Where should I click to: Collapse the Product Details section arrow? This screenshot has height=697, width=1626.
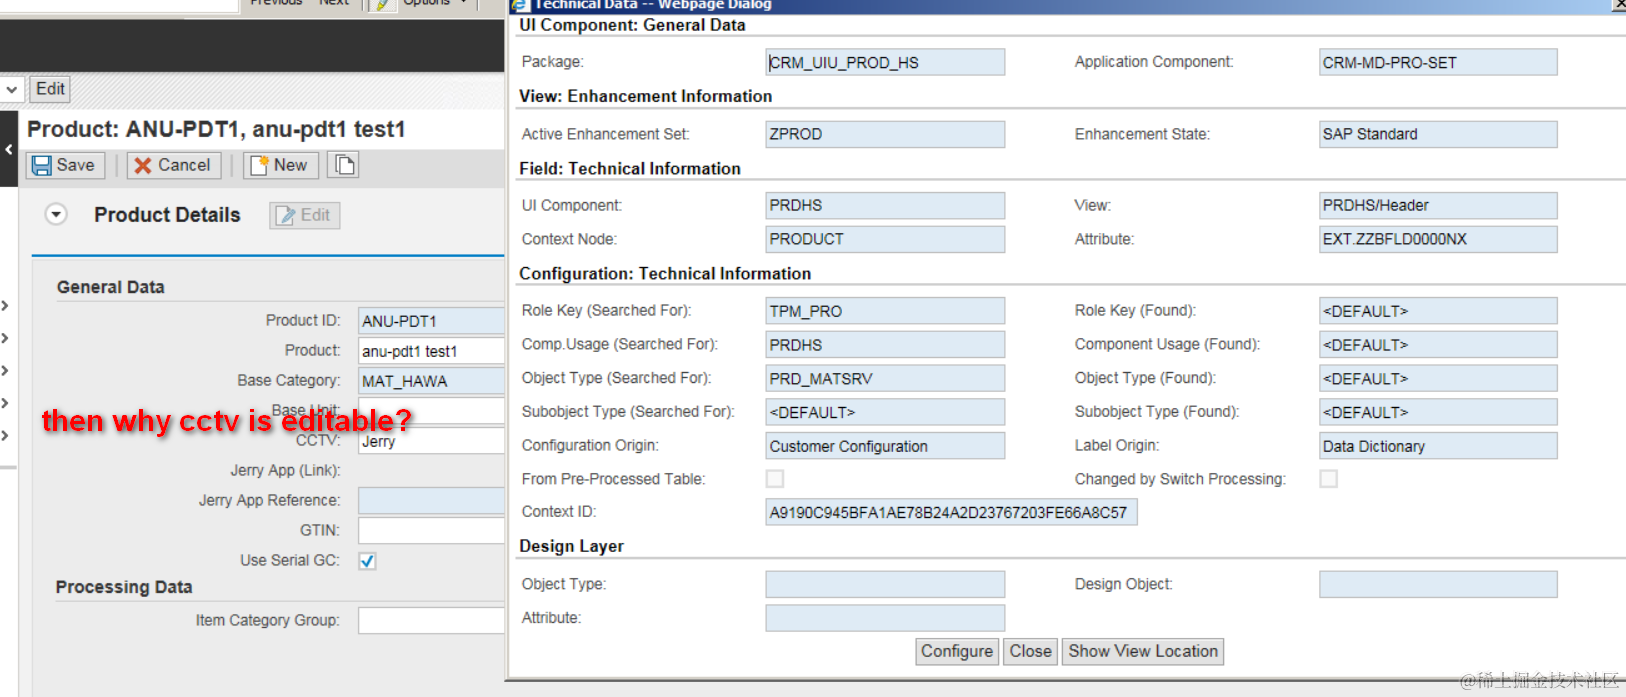(x=56, y=215)
